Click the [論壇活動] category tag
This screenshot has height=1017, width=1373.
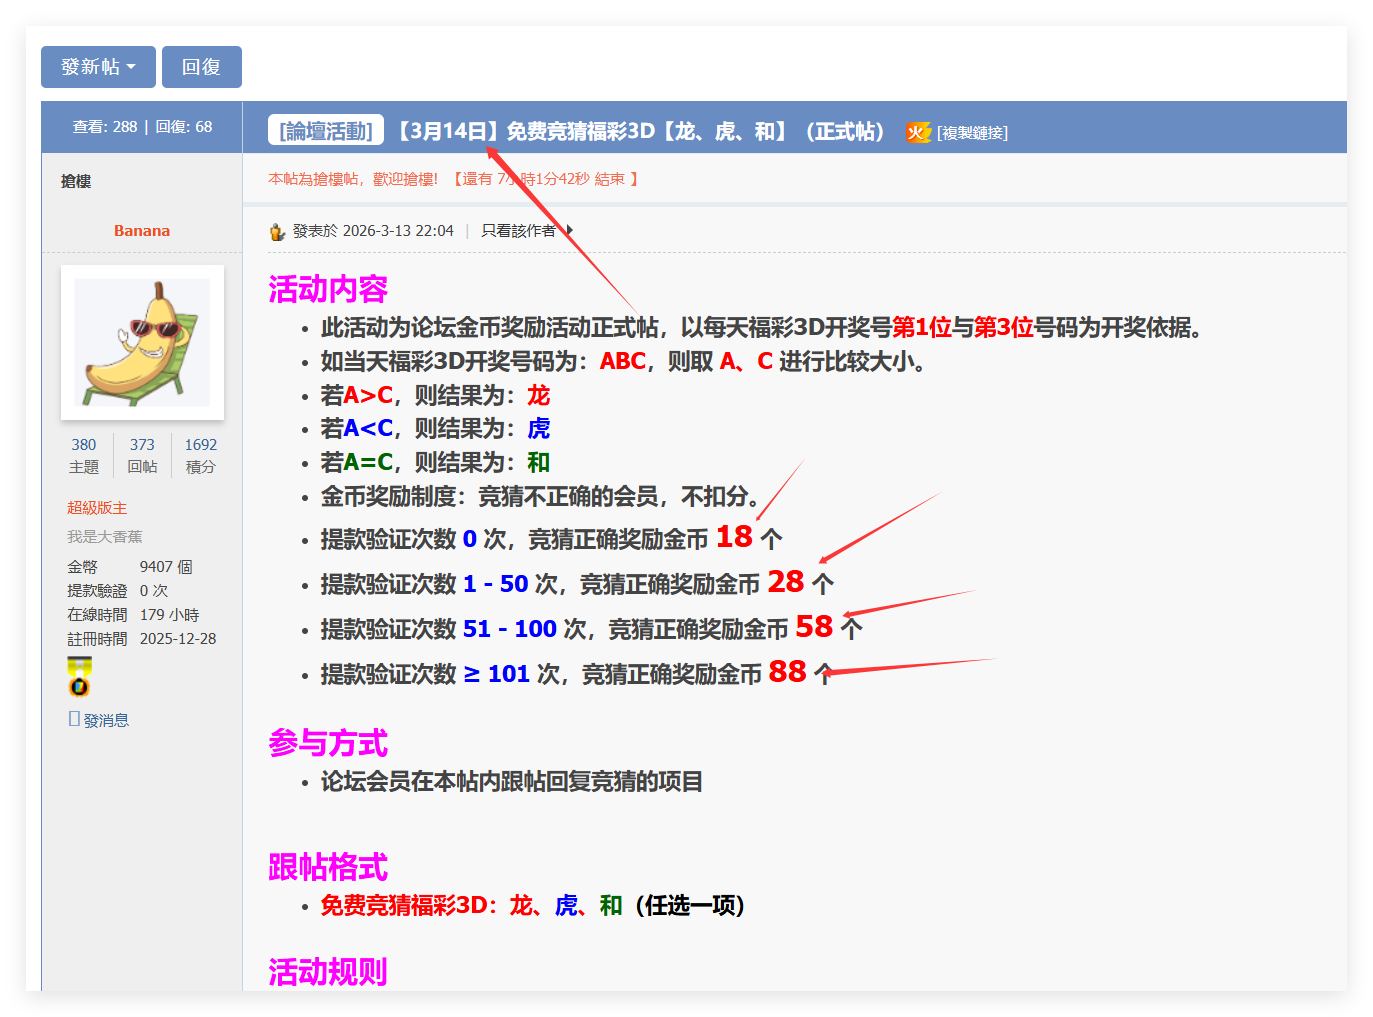tap(325, 130)
